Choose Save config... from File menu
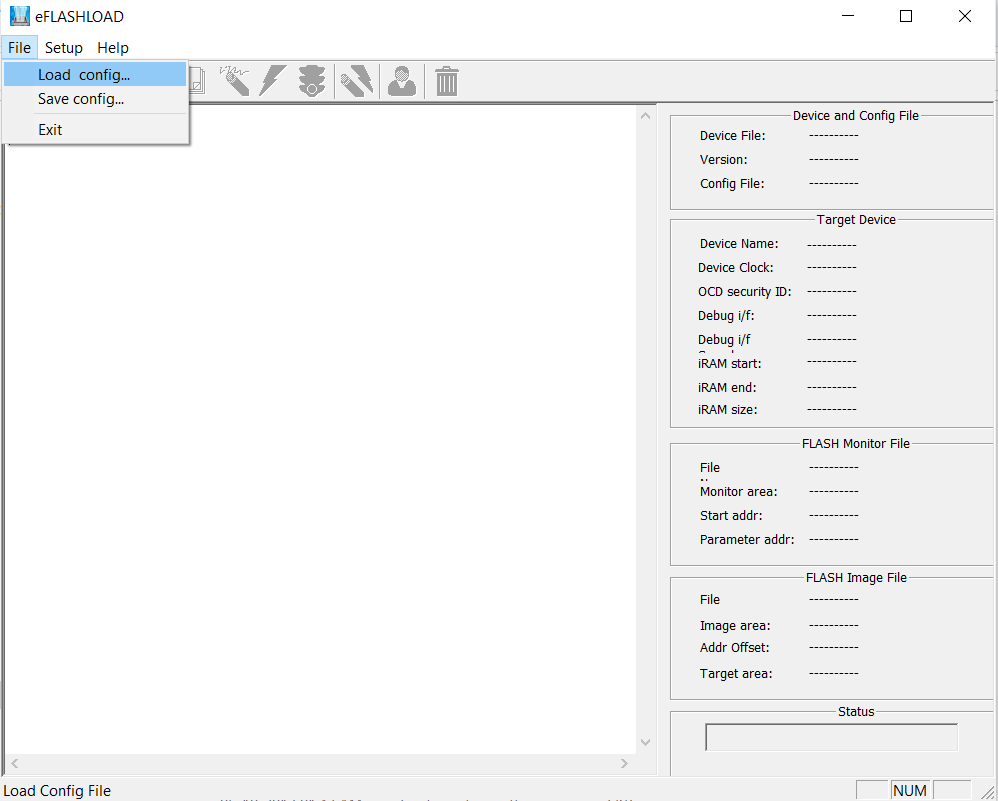This screenshot has height=801, width=998. [x=95, y=99]
